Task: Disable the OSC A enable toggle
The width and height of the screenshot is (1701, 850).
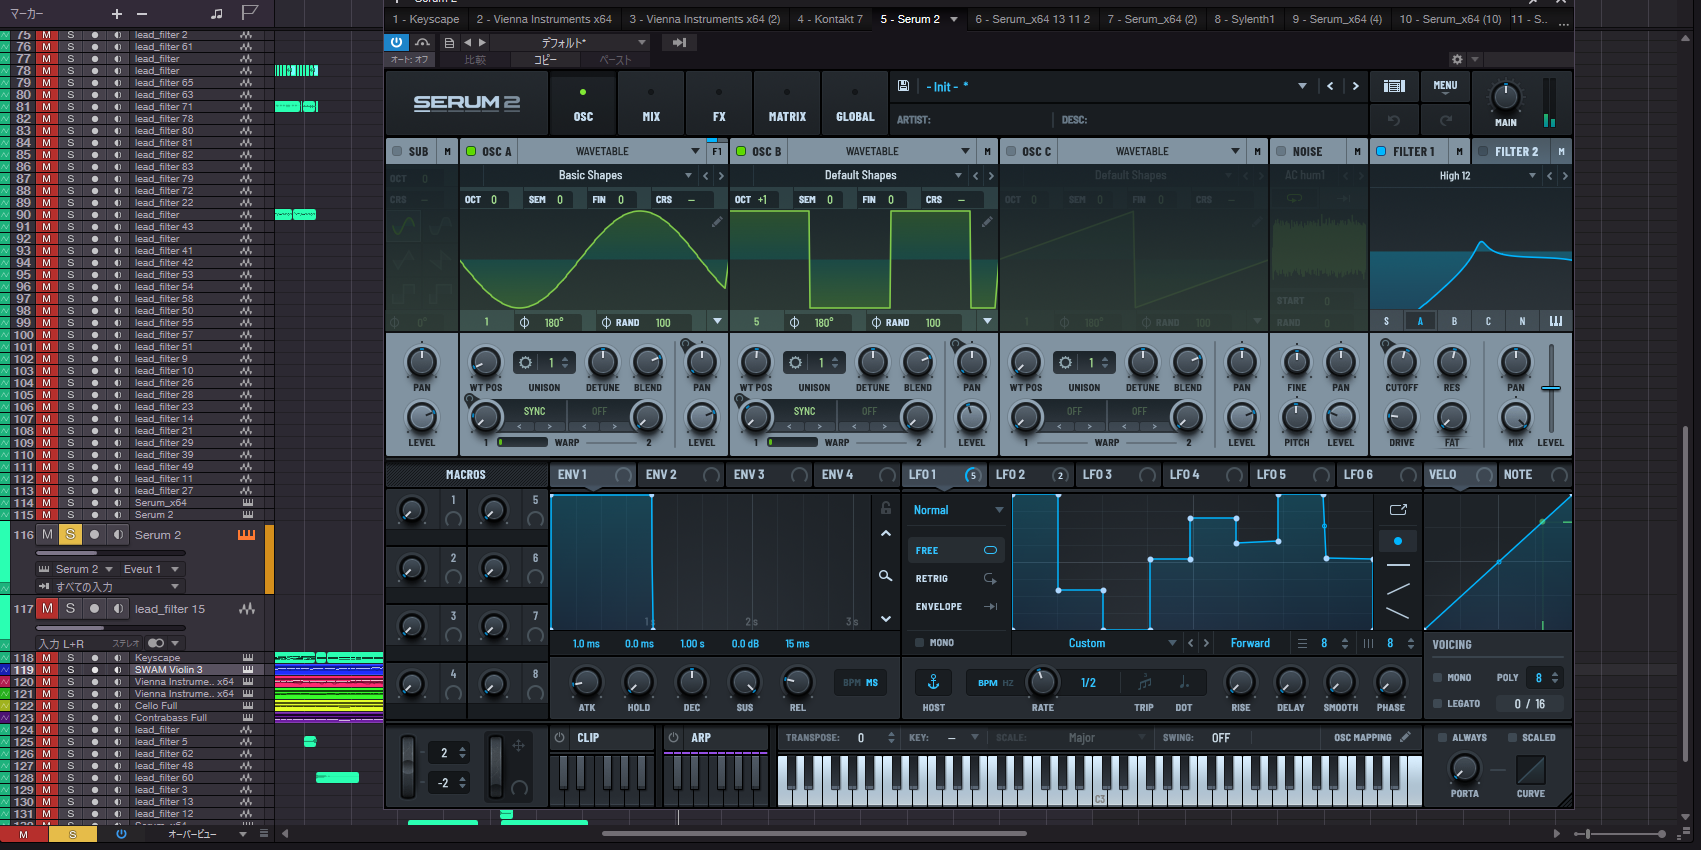Action: pos(471,151)
